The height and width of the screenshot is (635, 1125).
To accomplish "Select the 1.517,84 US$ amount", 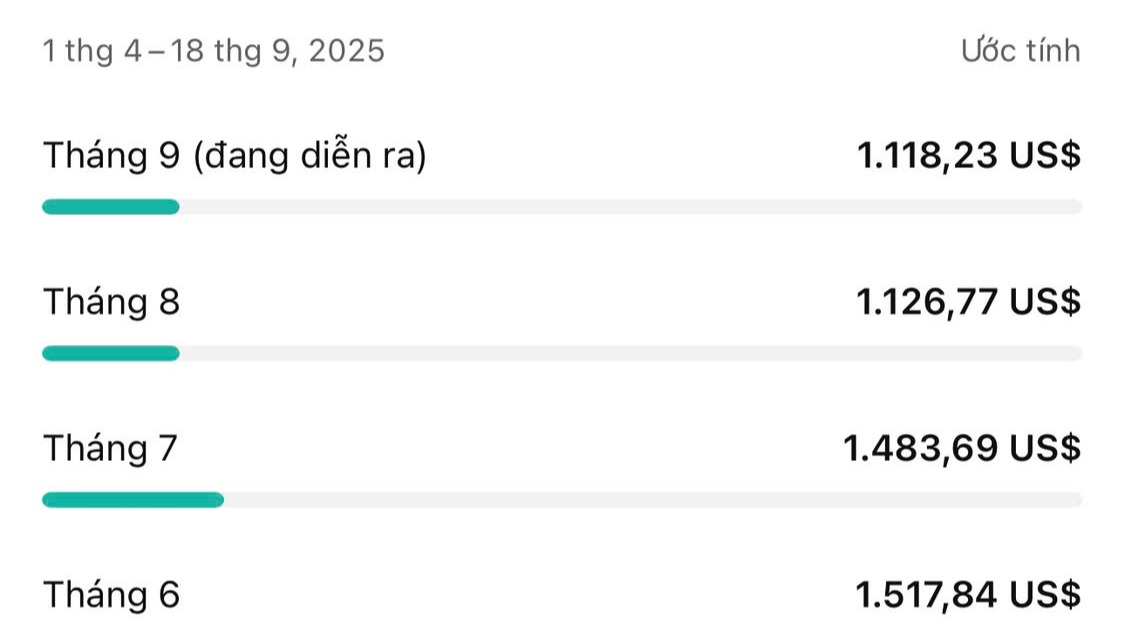I will point(967,595).
